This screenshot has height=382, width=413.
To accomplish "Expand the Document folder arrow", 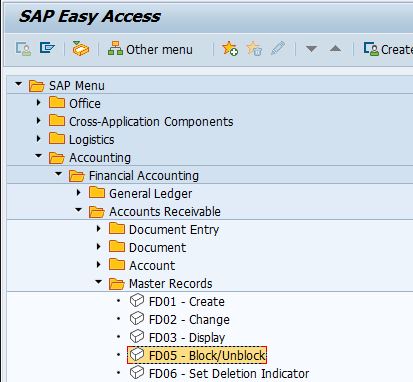I will [x=99, y=247].
